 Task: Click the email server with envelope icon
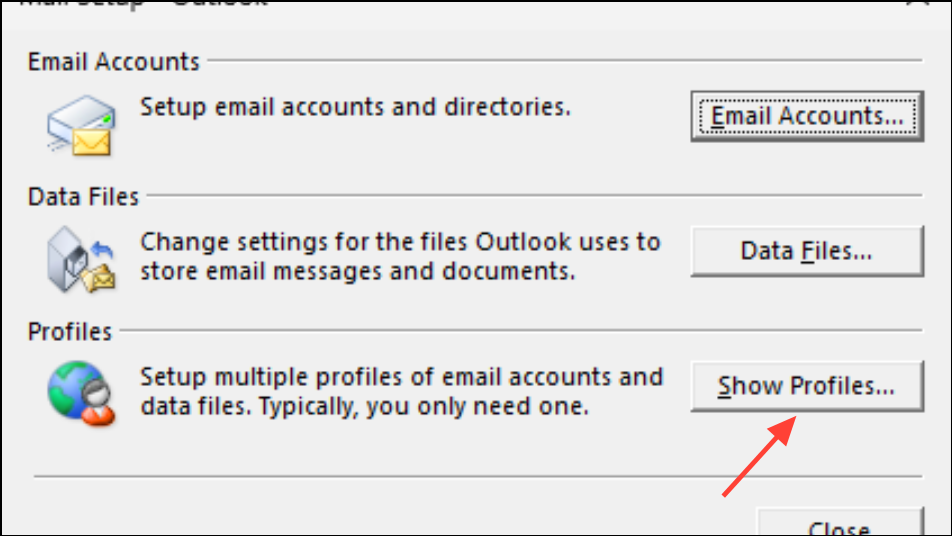[x=81, y=126]
